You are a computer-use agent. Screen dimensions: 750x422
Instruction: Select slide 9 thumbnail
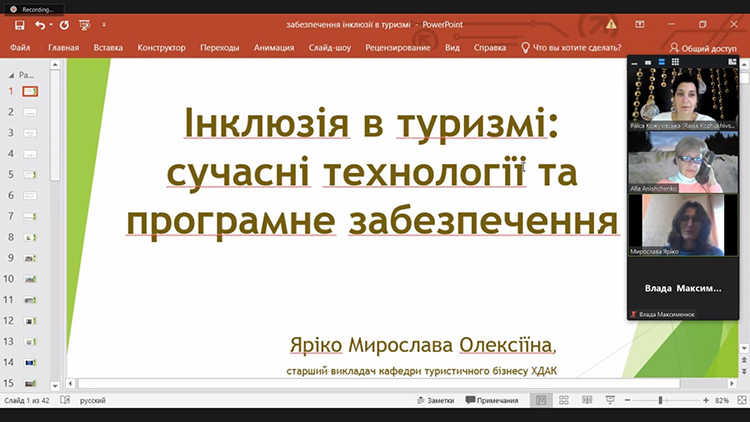[30, 258]
